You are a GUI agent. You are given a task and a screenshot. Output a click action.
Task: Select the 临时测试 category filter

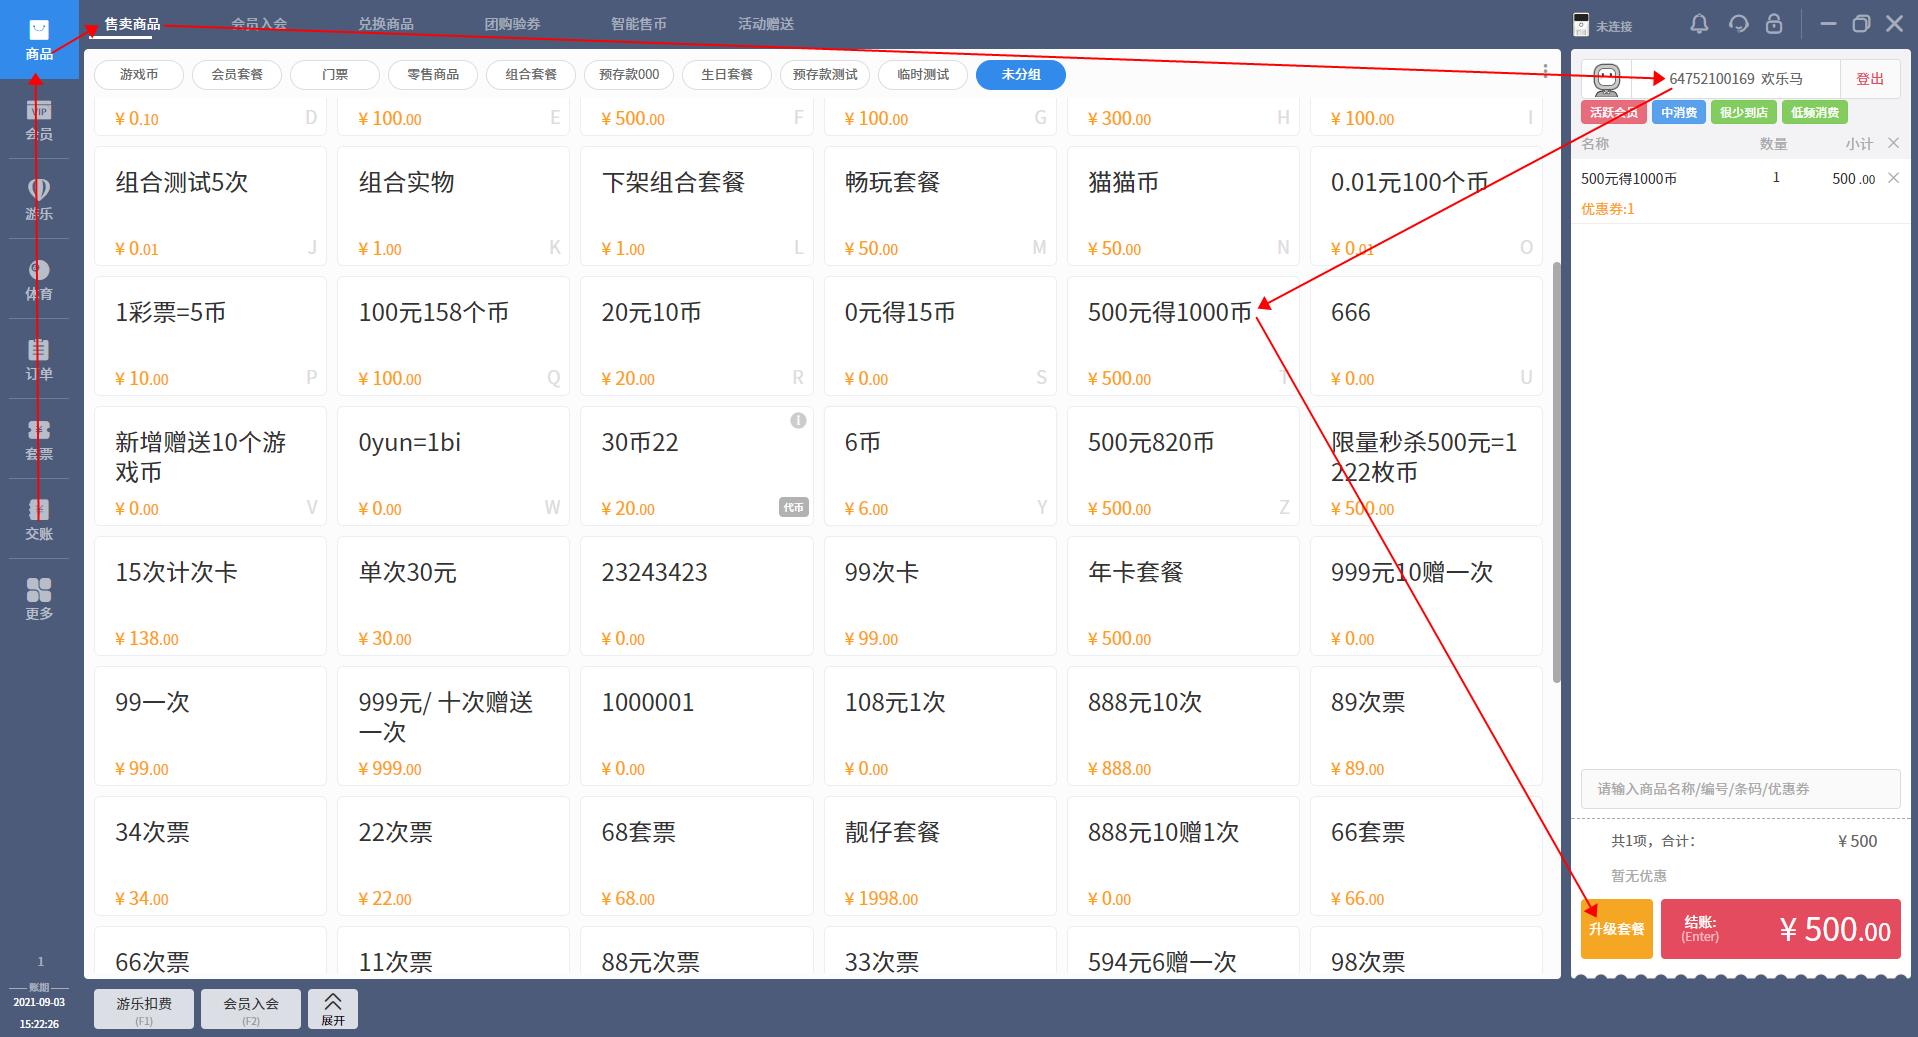[x=923, y=75]
